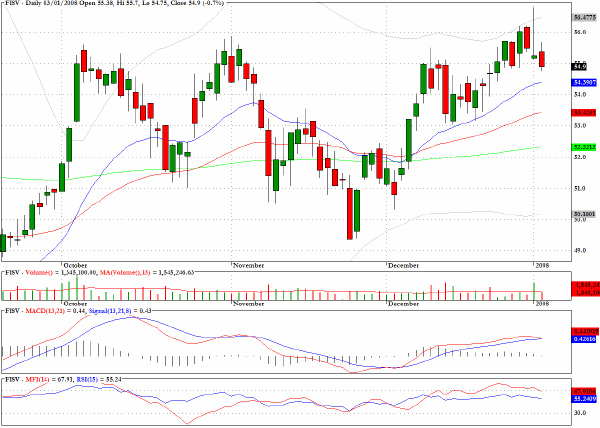Viewport: 600px width, 428px height.
Task: Click the red 1,545,24 volume average tag
Action: click(585, 285)
